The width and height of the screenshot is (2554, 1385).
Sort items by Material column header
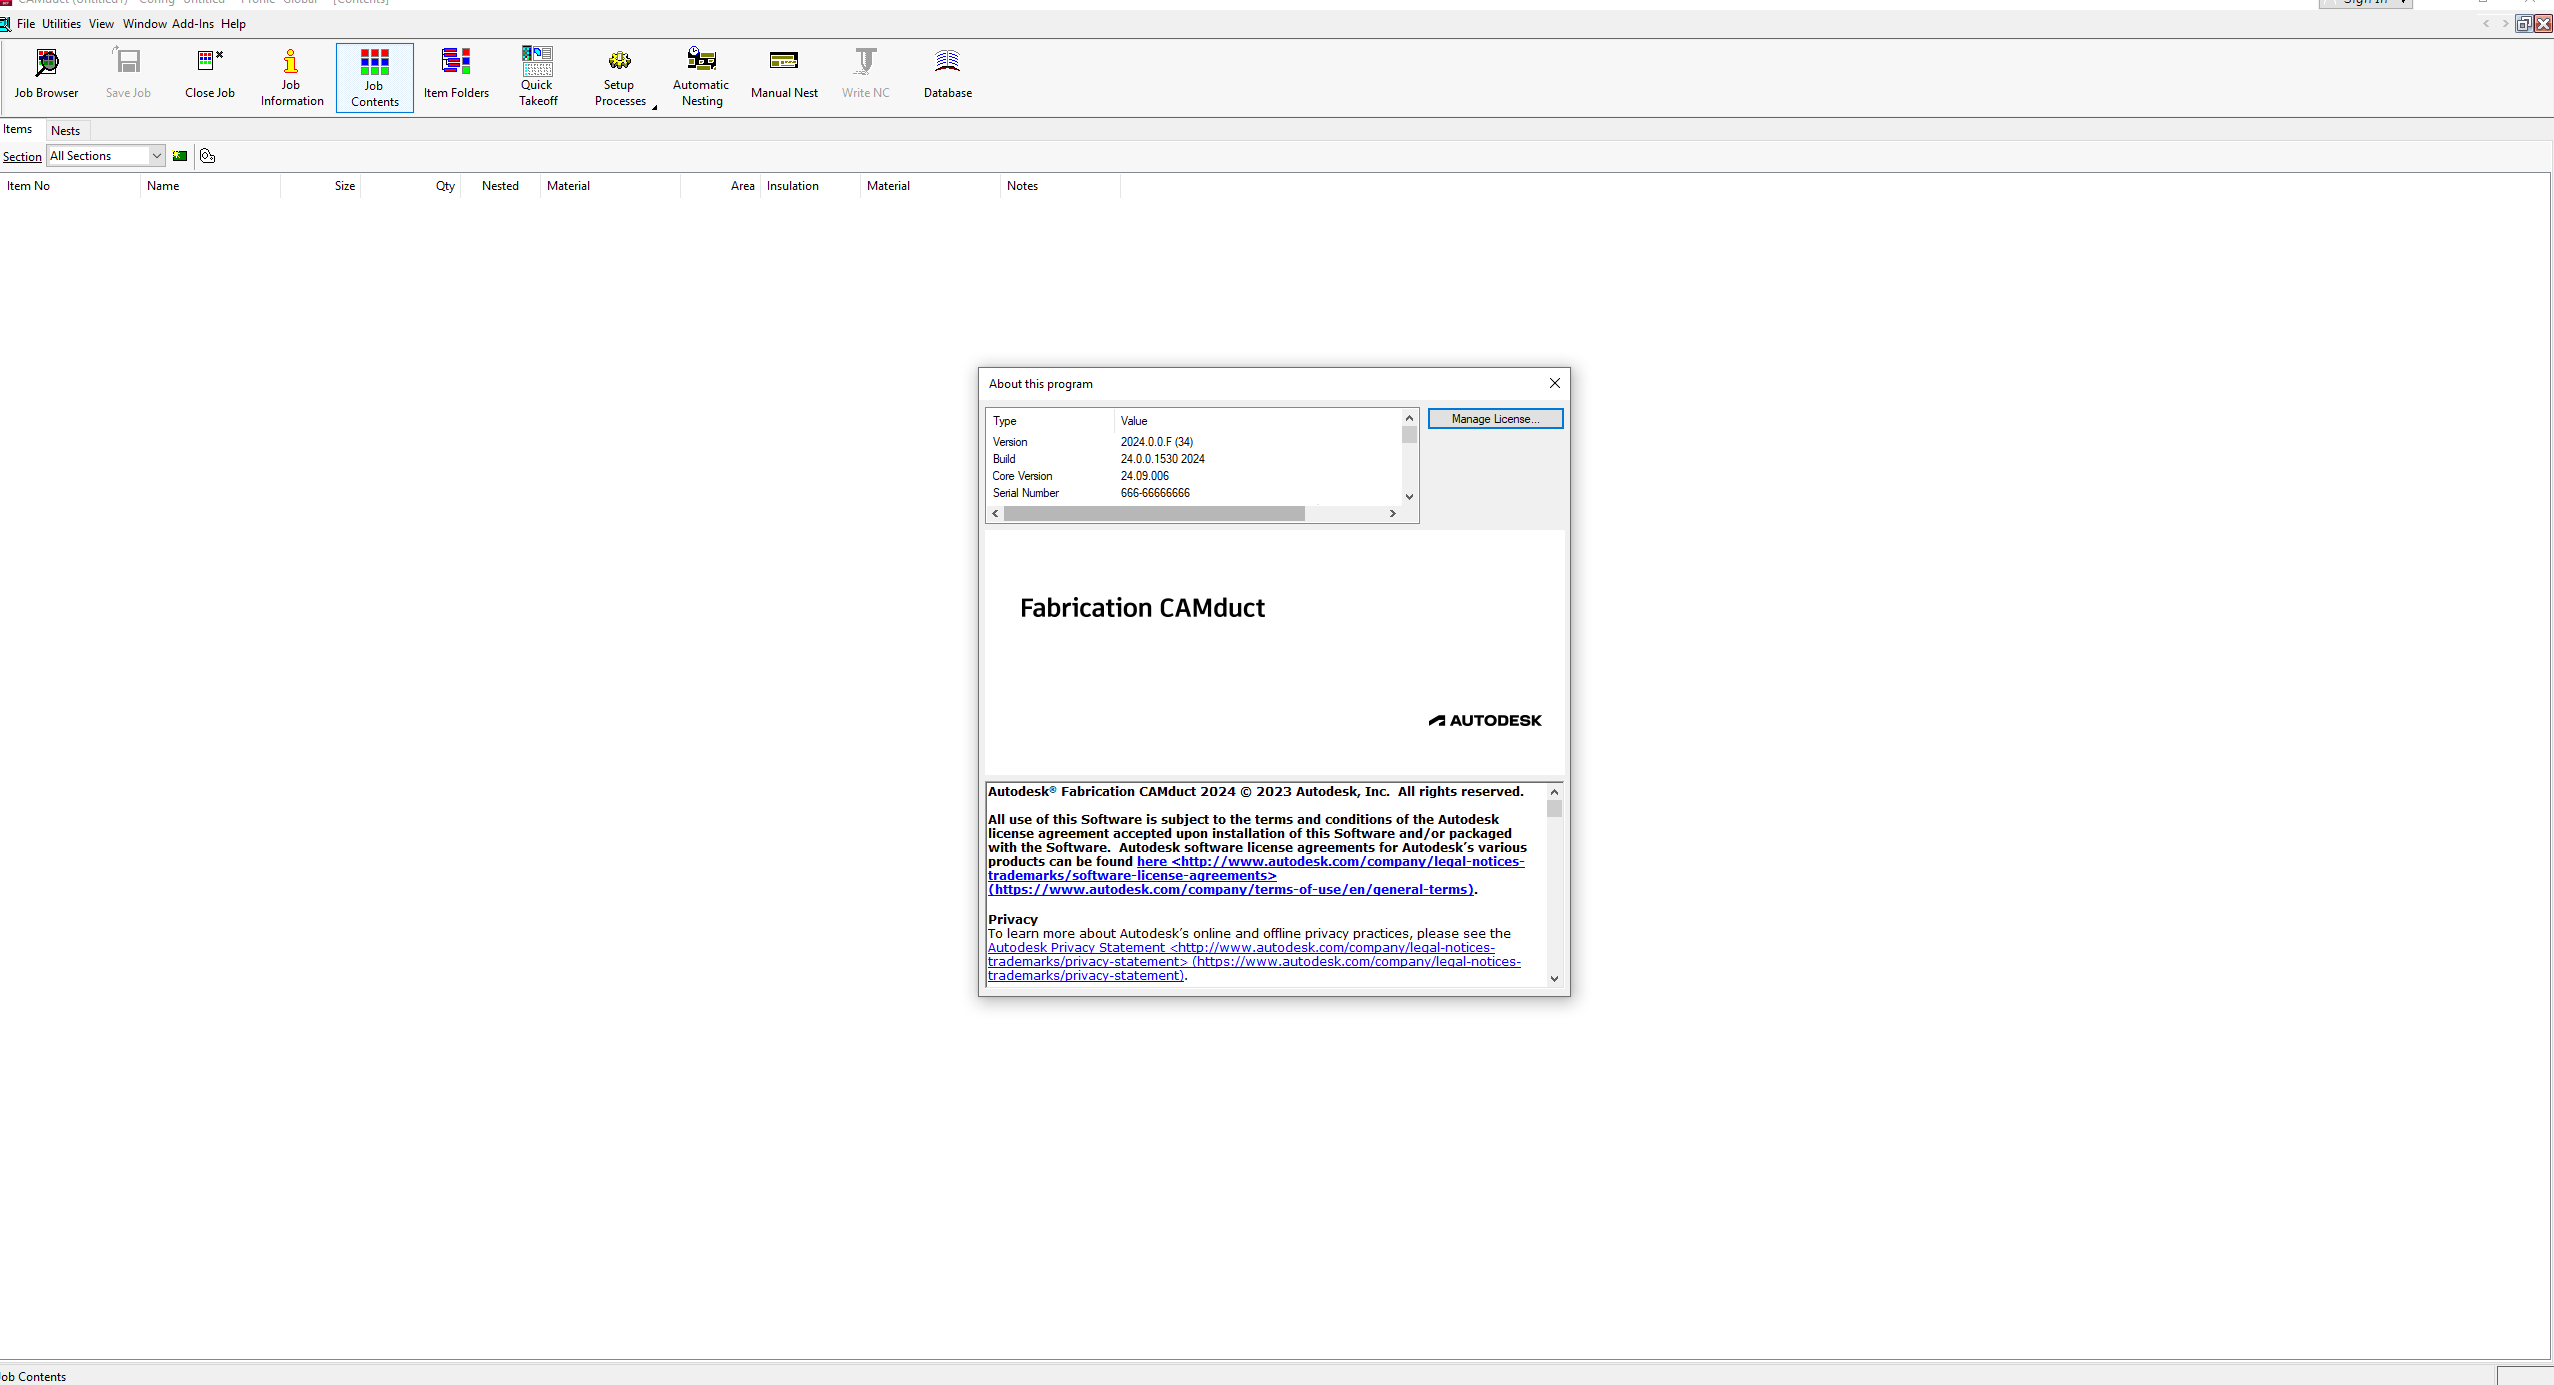click(568, 186)
